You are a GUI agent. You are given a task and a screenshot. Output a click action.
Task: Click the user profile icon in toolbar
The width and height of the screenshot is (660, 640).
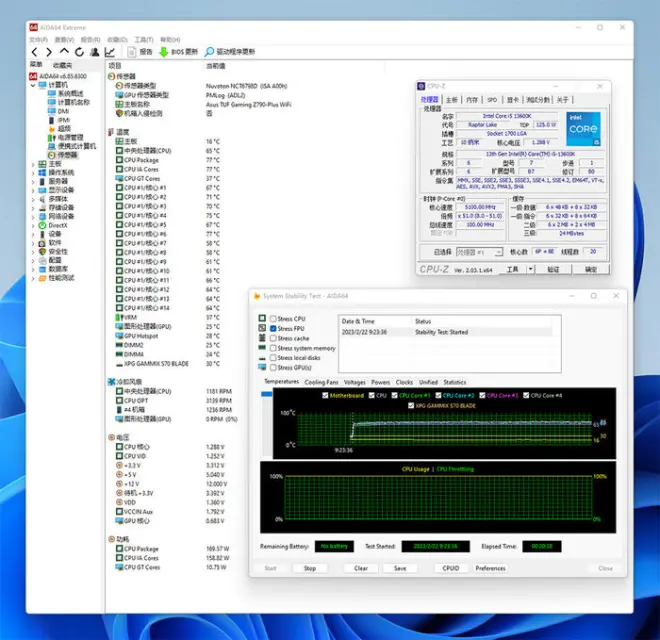pos(94,51)
